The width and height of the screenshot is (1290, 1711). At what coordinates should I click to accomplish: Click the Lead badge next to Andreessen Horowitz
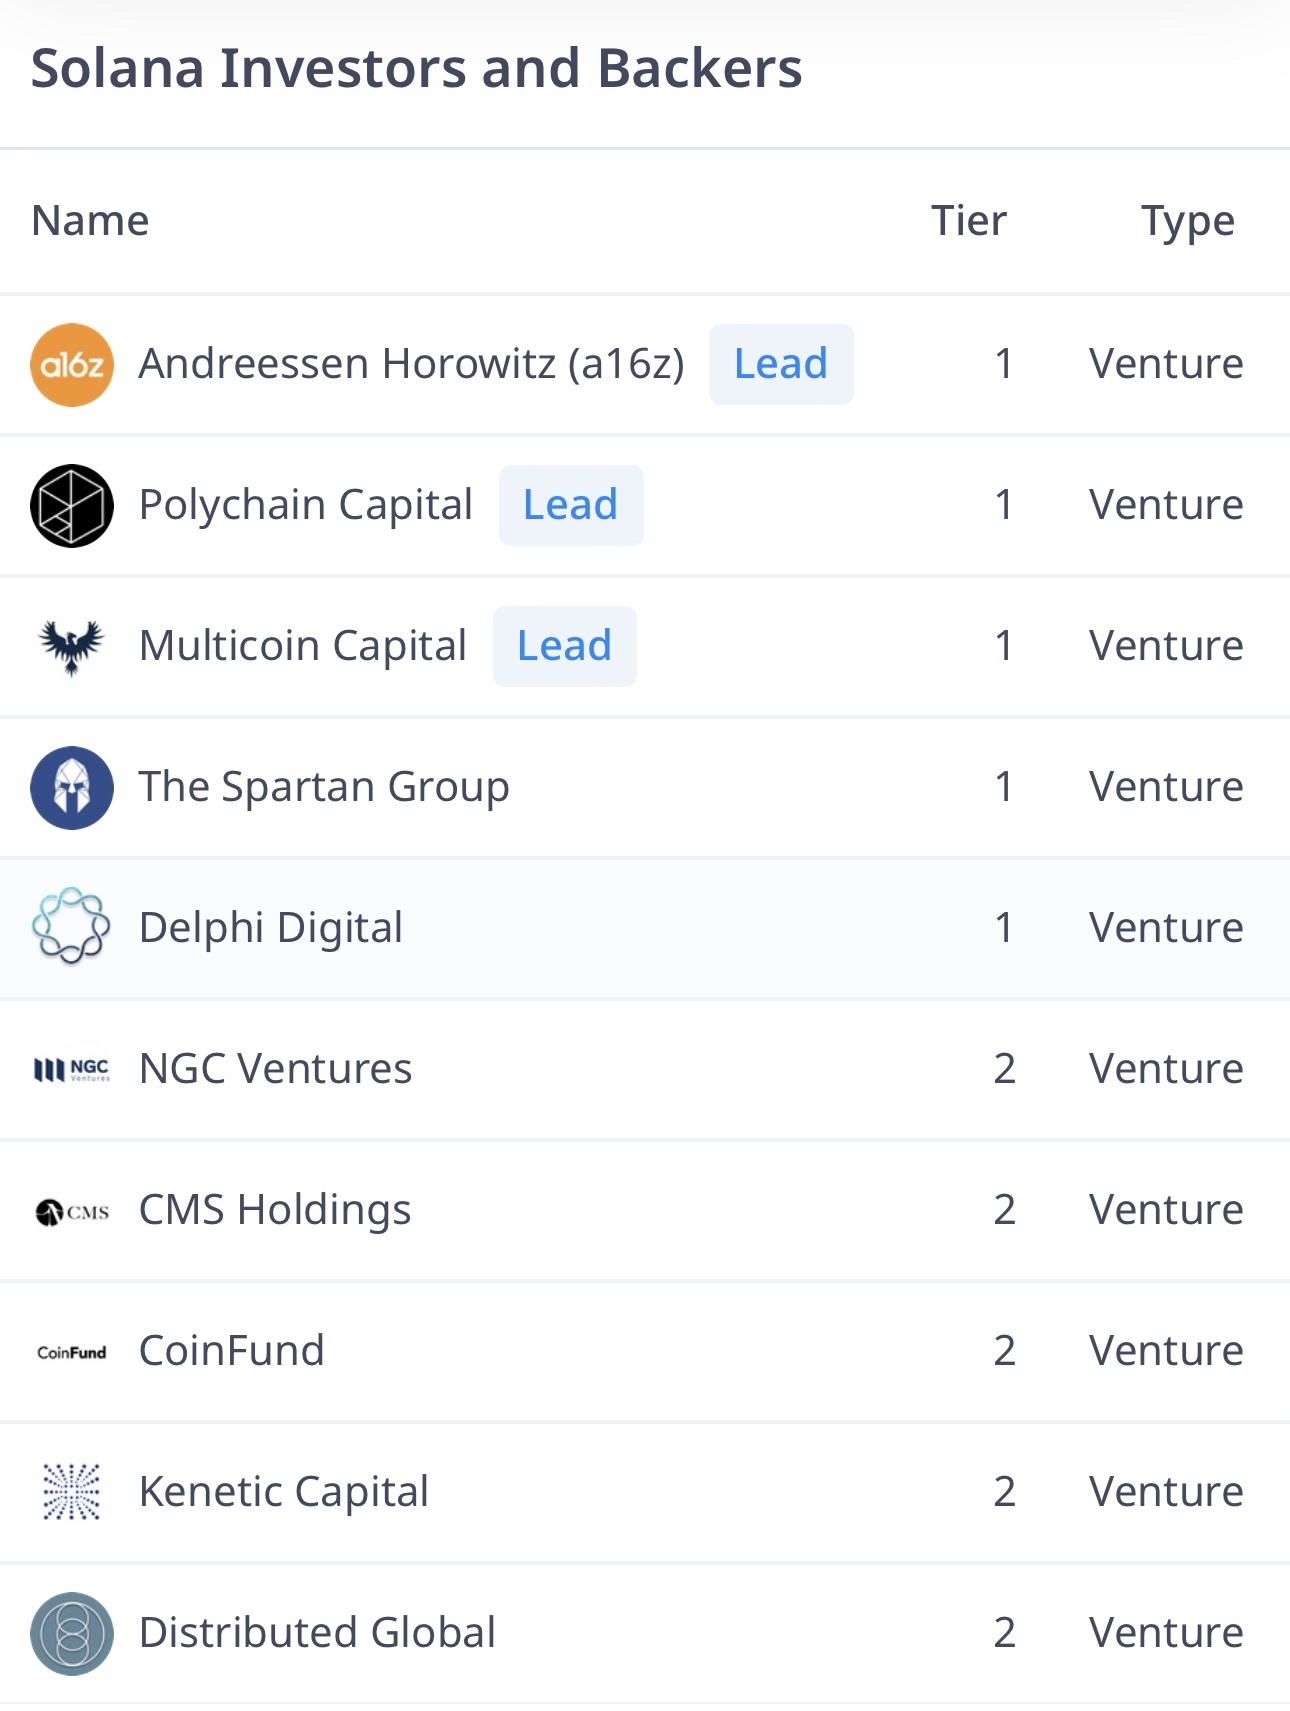(x=781, y=364)
